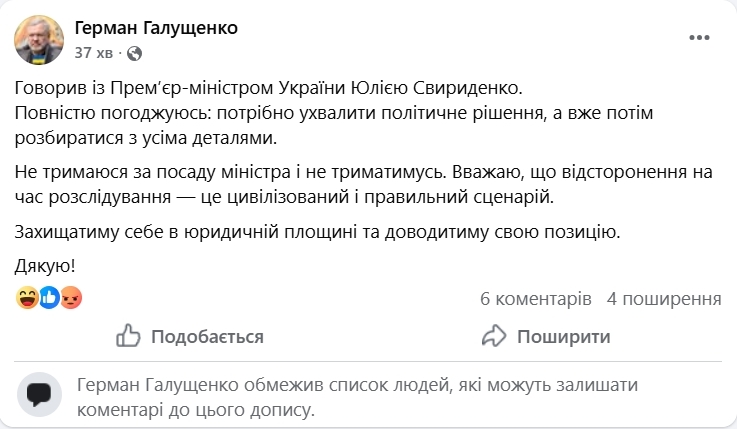
Task: Click the Angry red reaction emoji
Action: pyautogui.click(x=70, y=297)
